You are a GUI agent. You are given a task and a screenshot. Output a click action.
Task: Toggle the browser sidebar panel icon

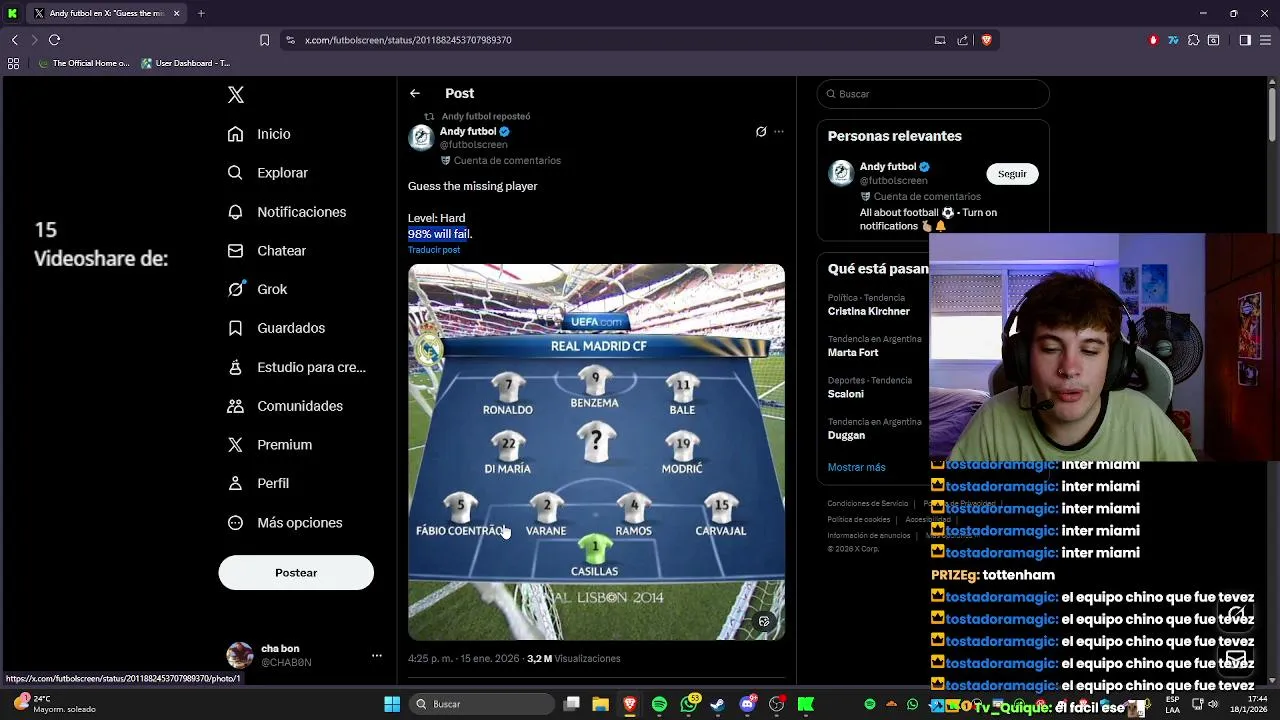[x=1245, y=40]
